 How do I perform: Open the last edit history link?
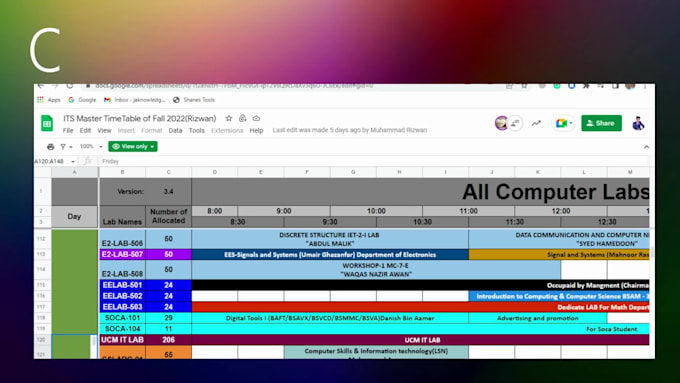pos(350,130)
